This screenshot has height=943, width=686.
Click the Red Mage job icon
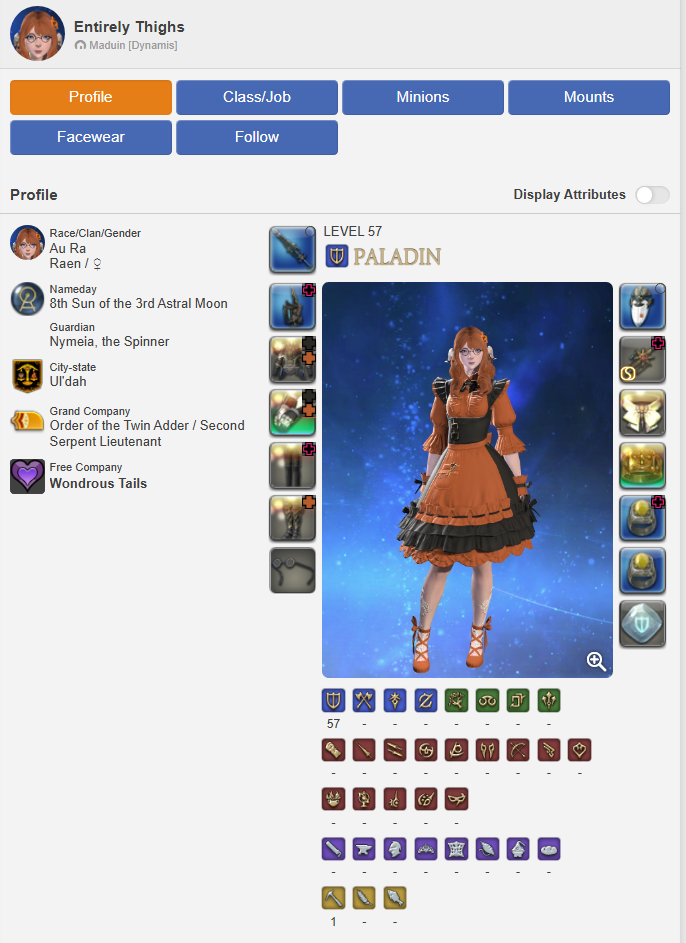pyautogui.click(x=395, y=799)
